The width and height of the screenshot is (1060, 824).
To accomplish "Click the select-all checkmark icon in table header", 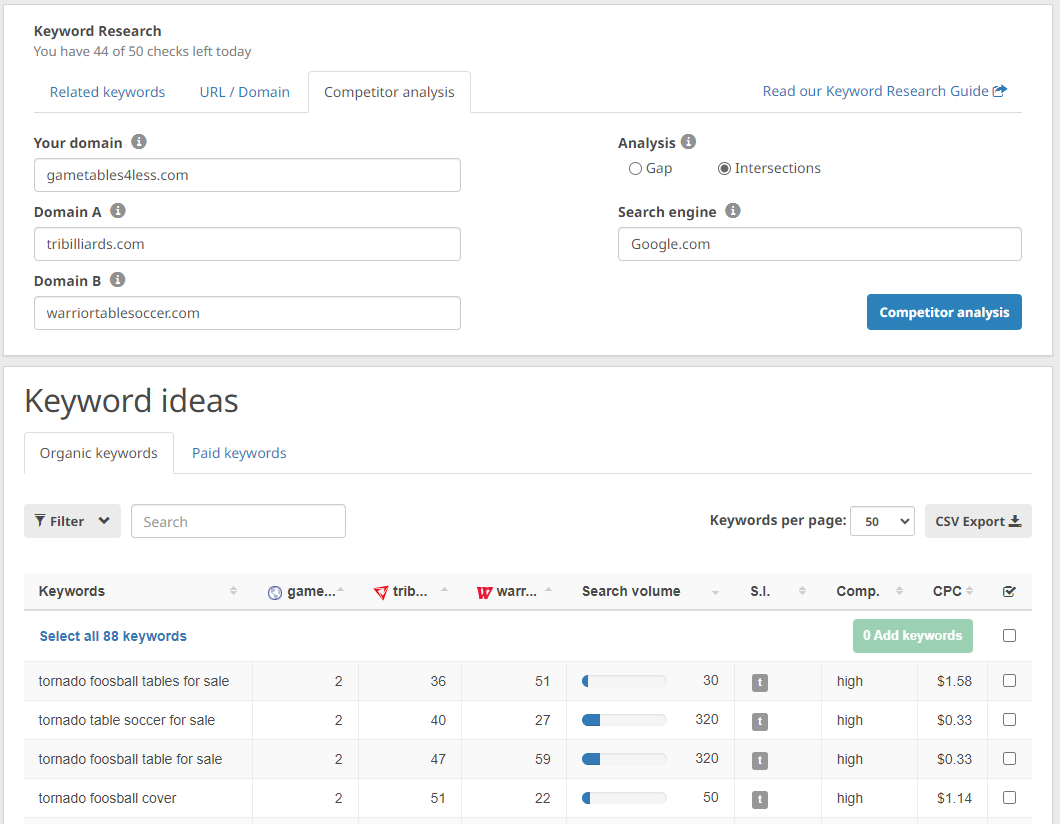I will click(x=1009, y=592).
